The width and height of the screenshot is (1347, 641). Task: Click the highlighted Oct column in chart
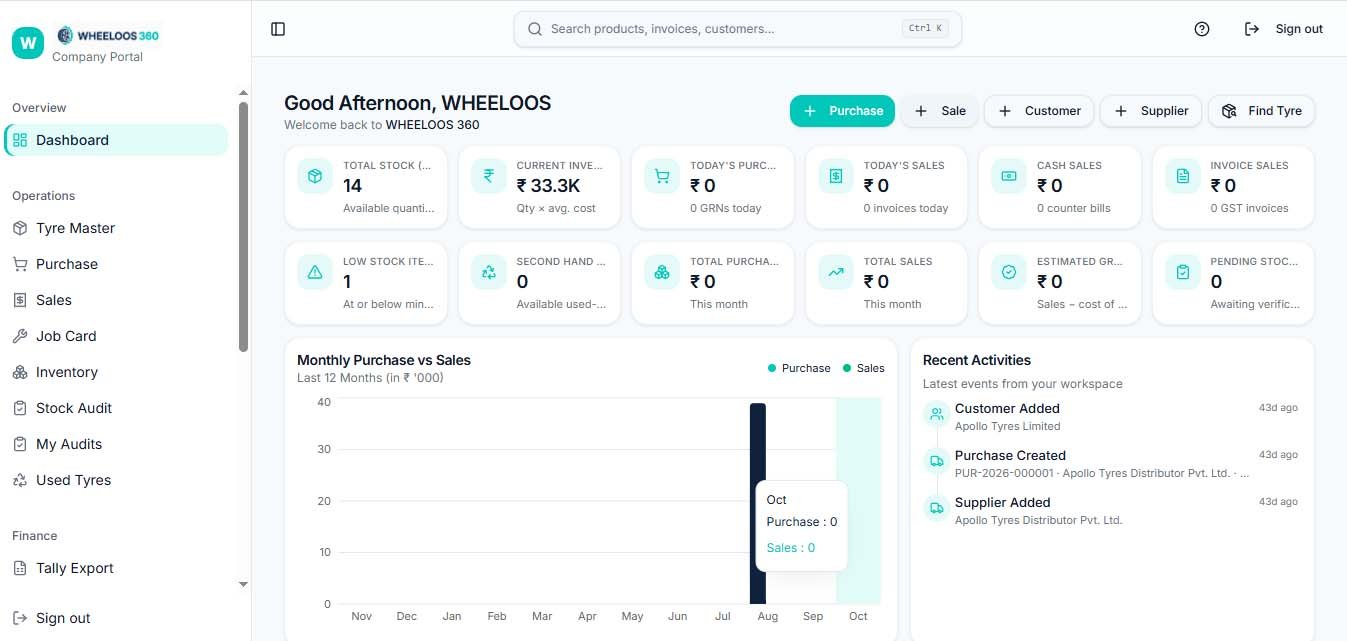(x=858, y=500)
